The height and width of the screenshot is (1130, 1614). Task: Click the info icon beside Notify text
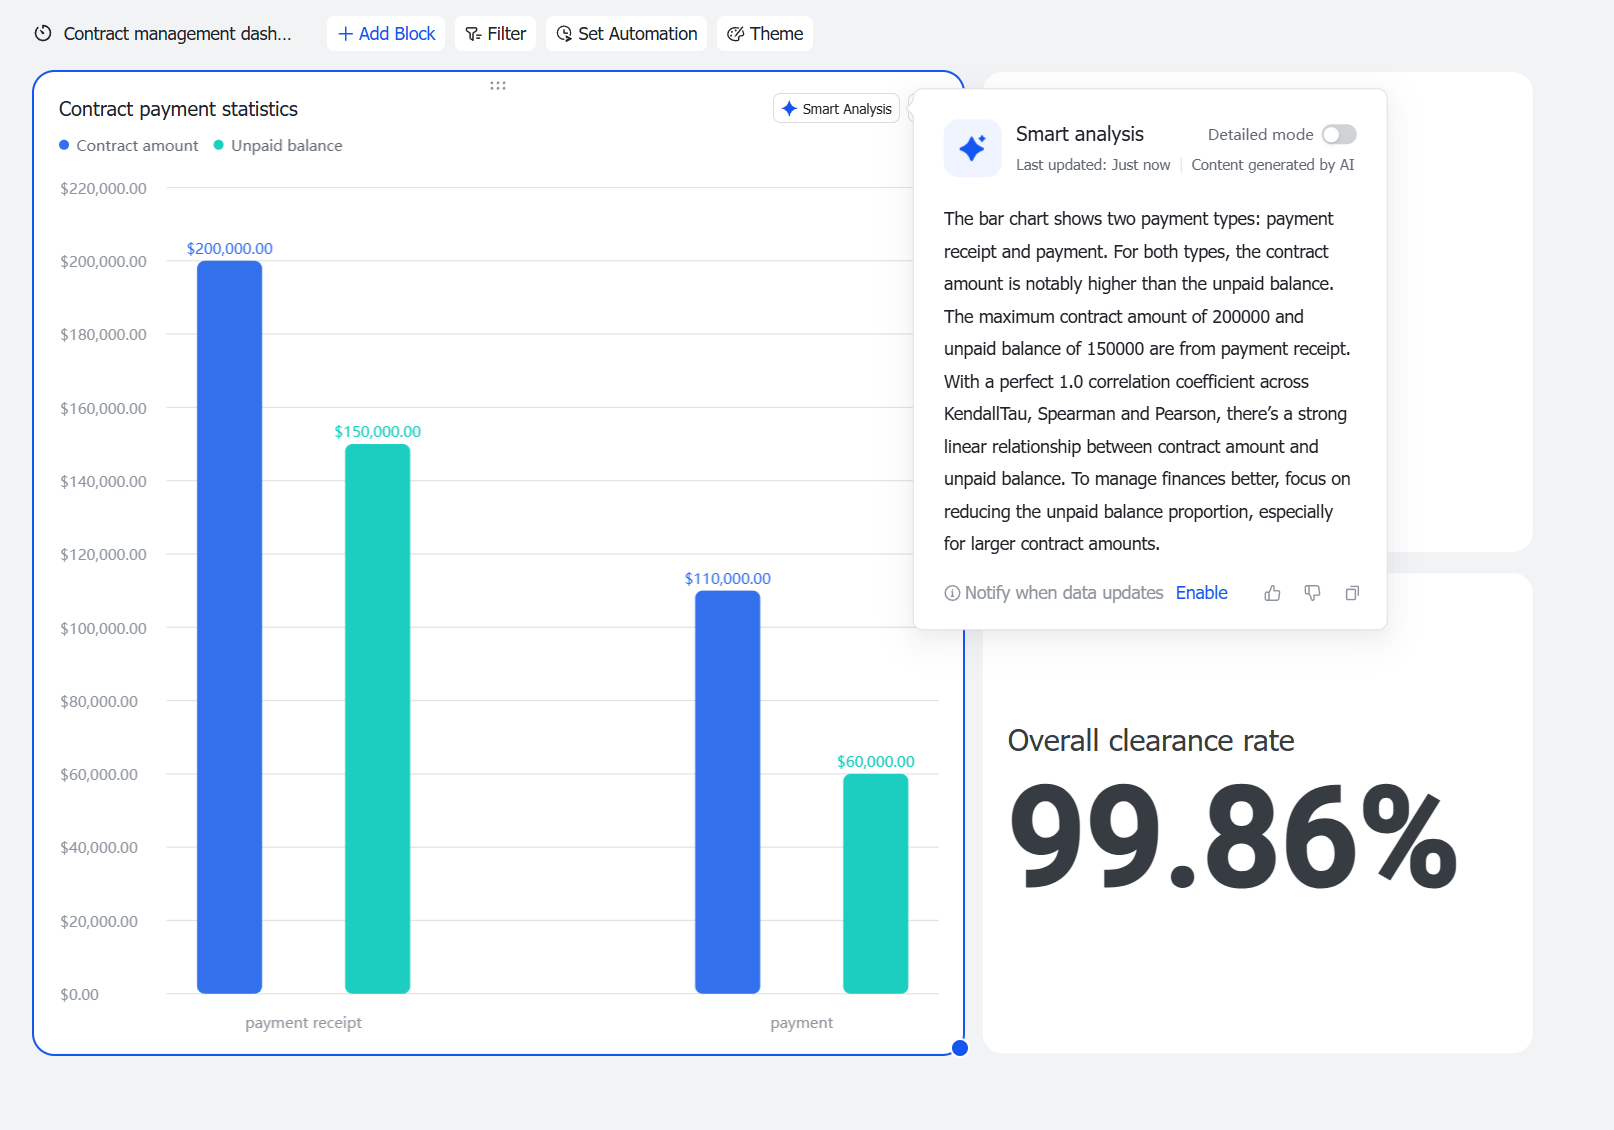pyautogui.click(x=952, y=593)
